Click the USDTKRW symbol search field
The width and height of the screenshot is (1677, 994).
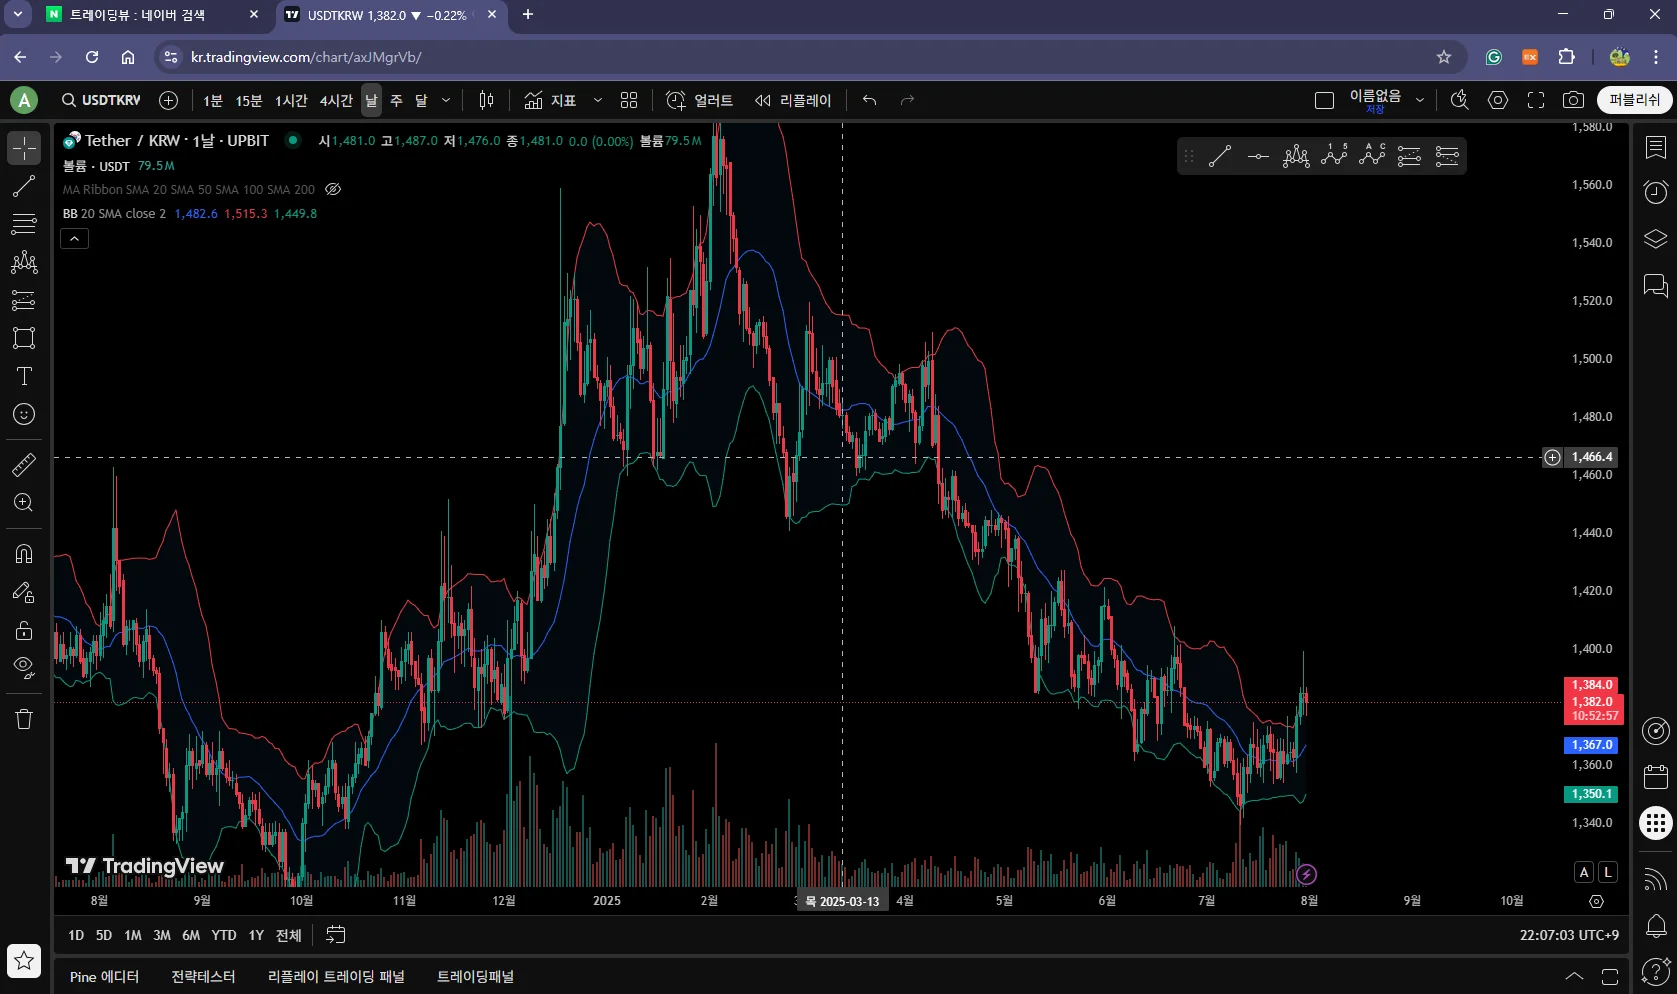[102, 100]
